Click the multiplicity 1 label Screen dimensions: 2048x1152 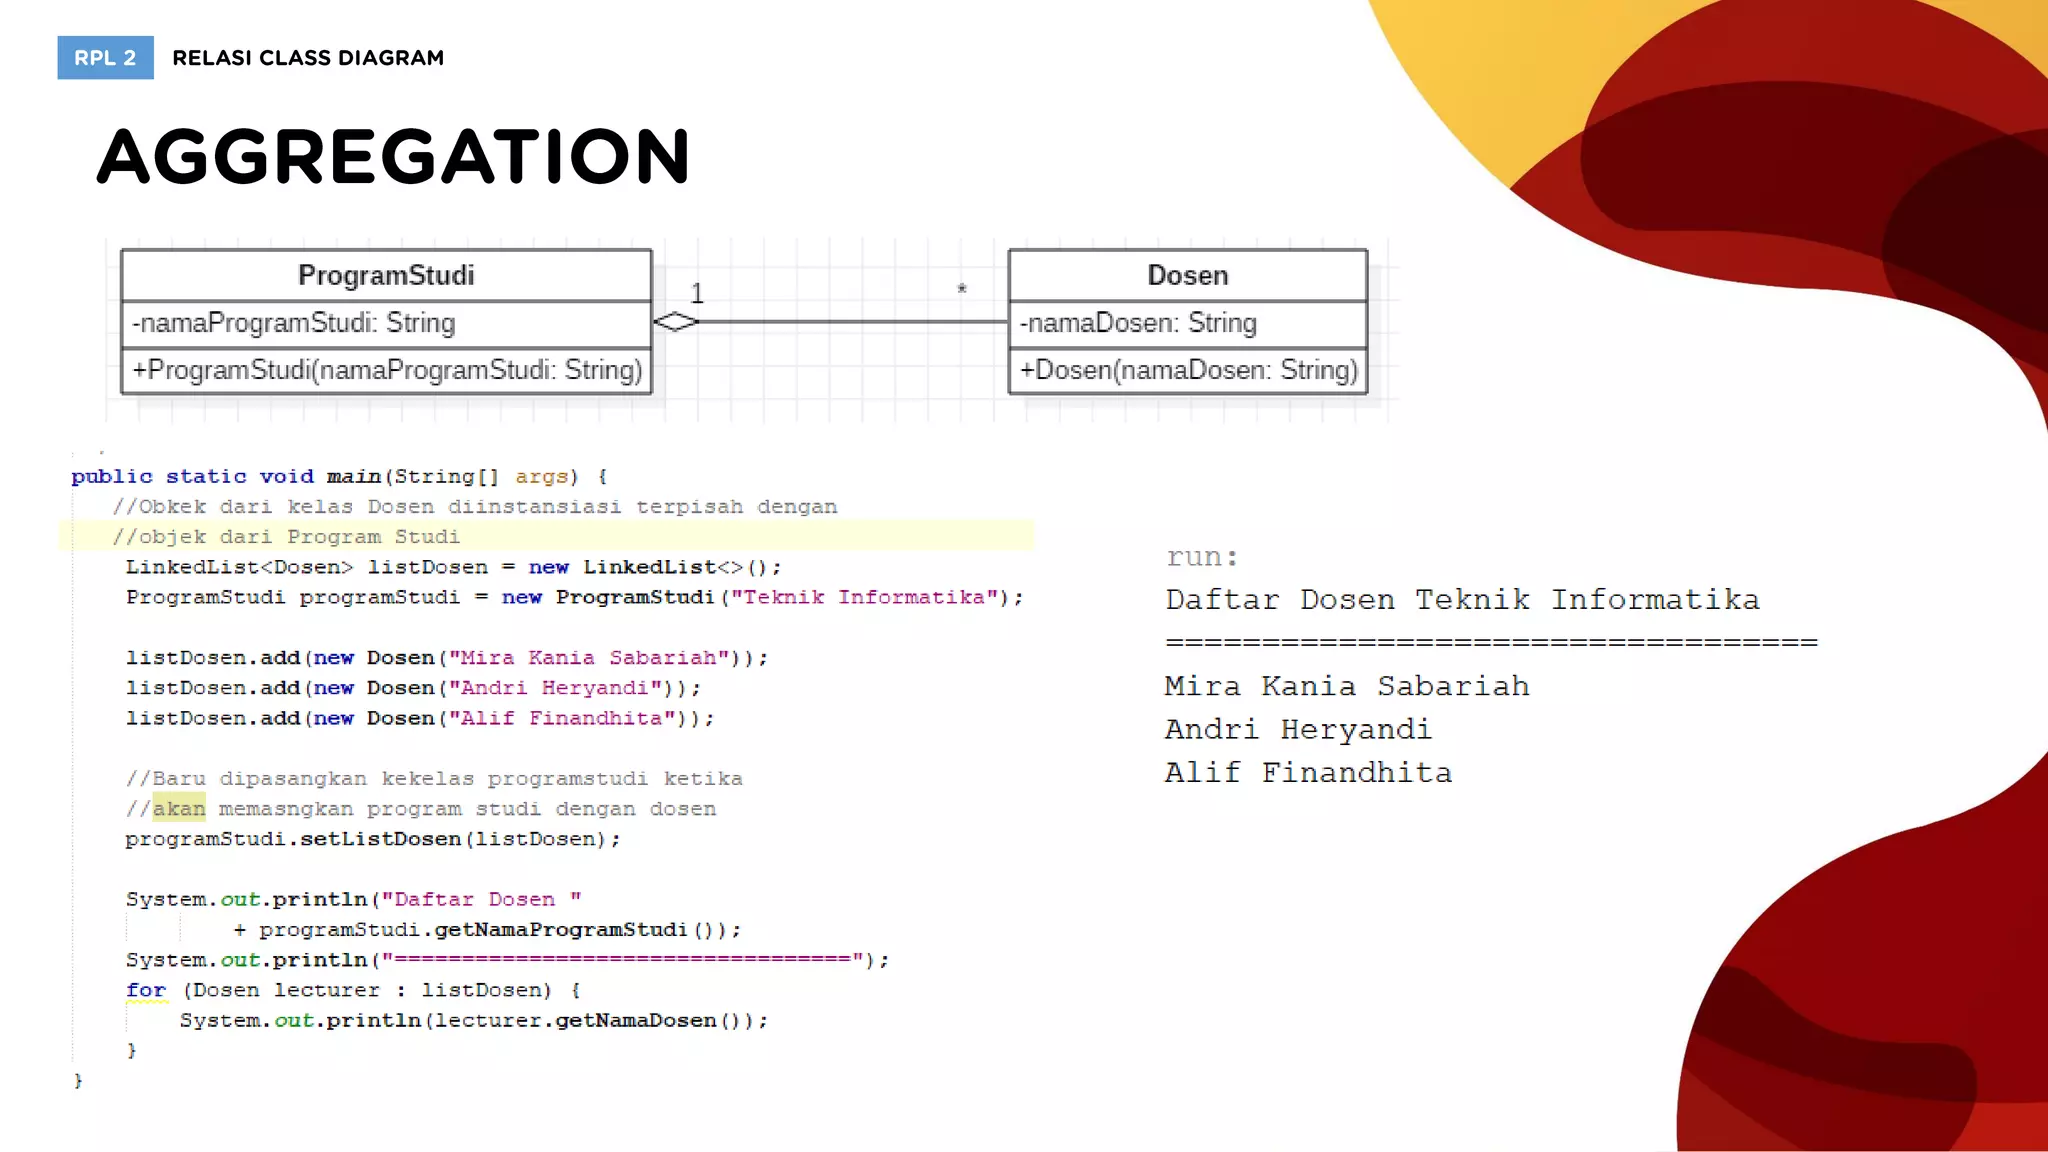pos(697,293)
